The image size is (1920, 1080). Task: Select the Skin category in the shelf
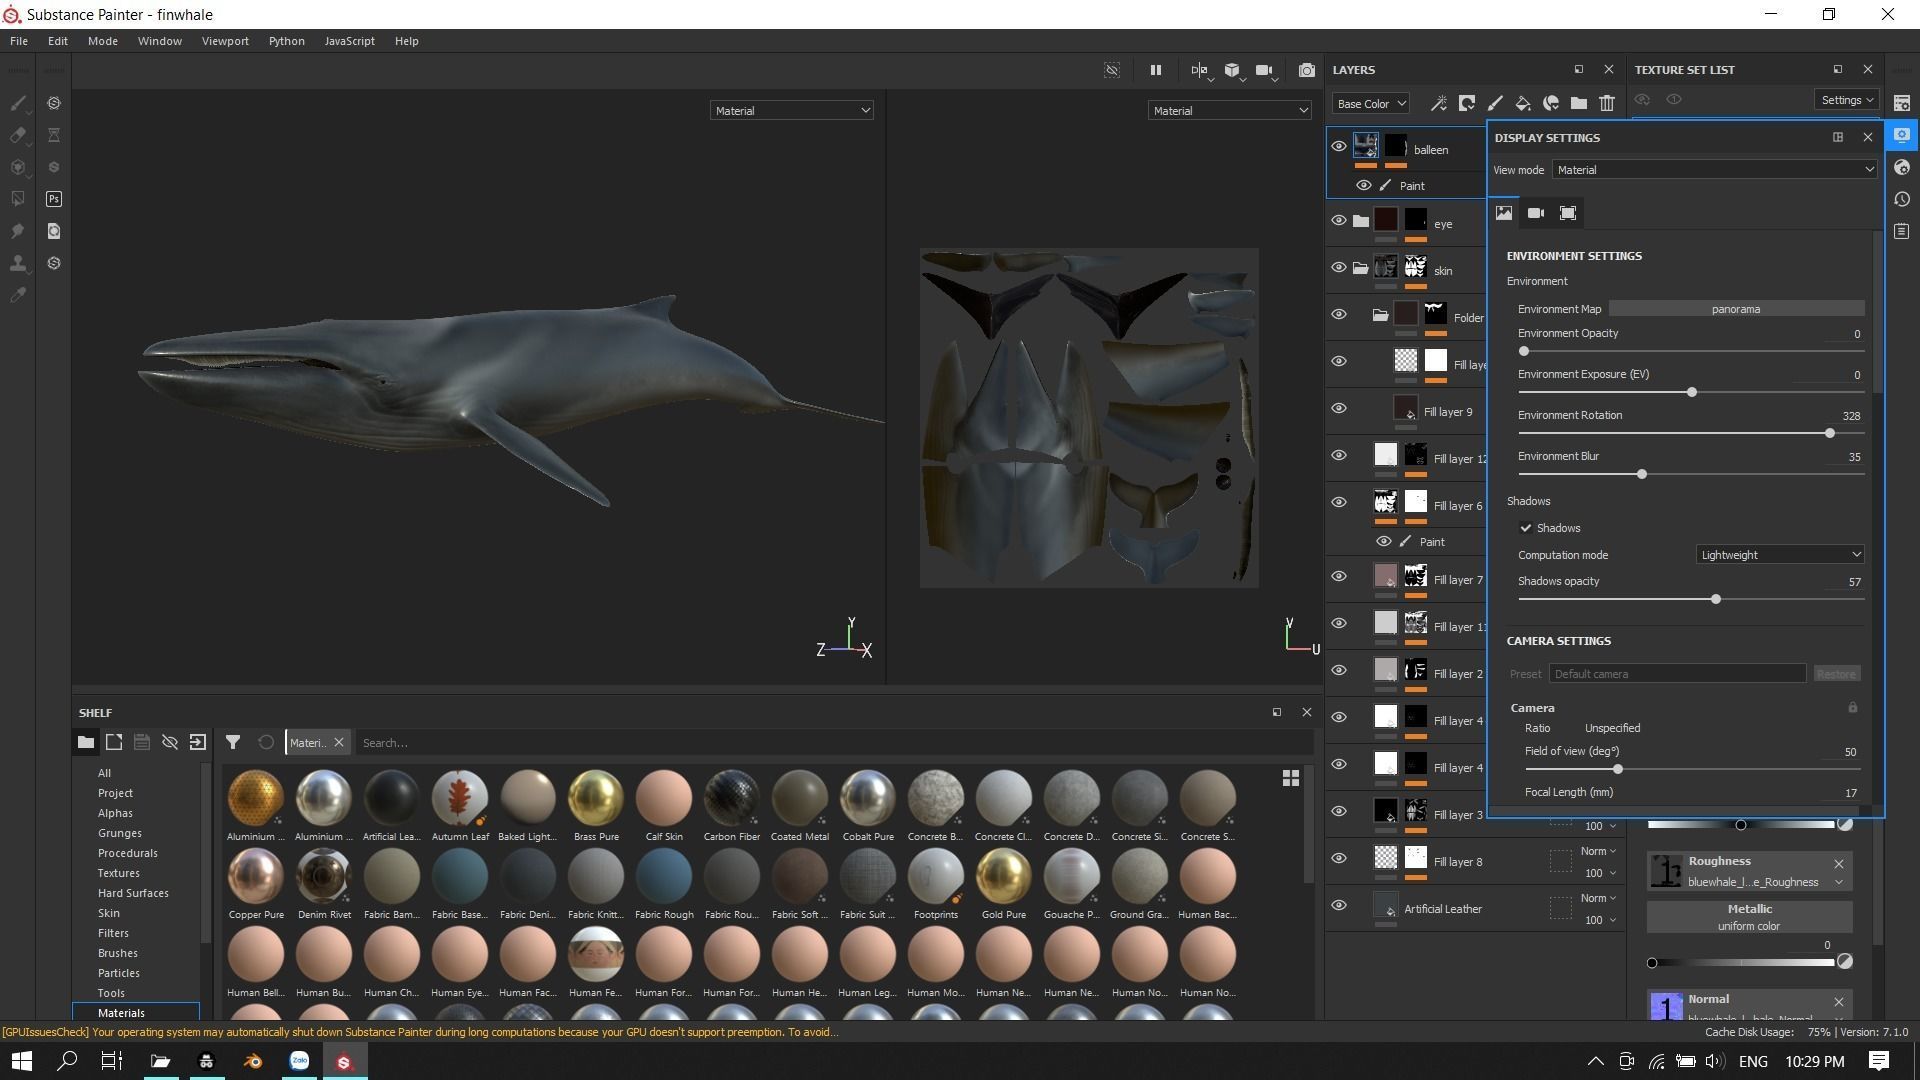coord(109,913)
